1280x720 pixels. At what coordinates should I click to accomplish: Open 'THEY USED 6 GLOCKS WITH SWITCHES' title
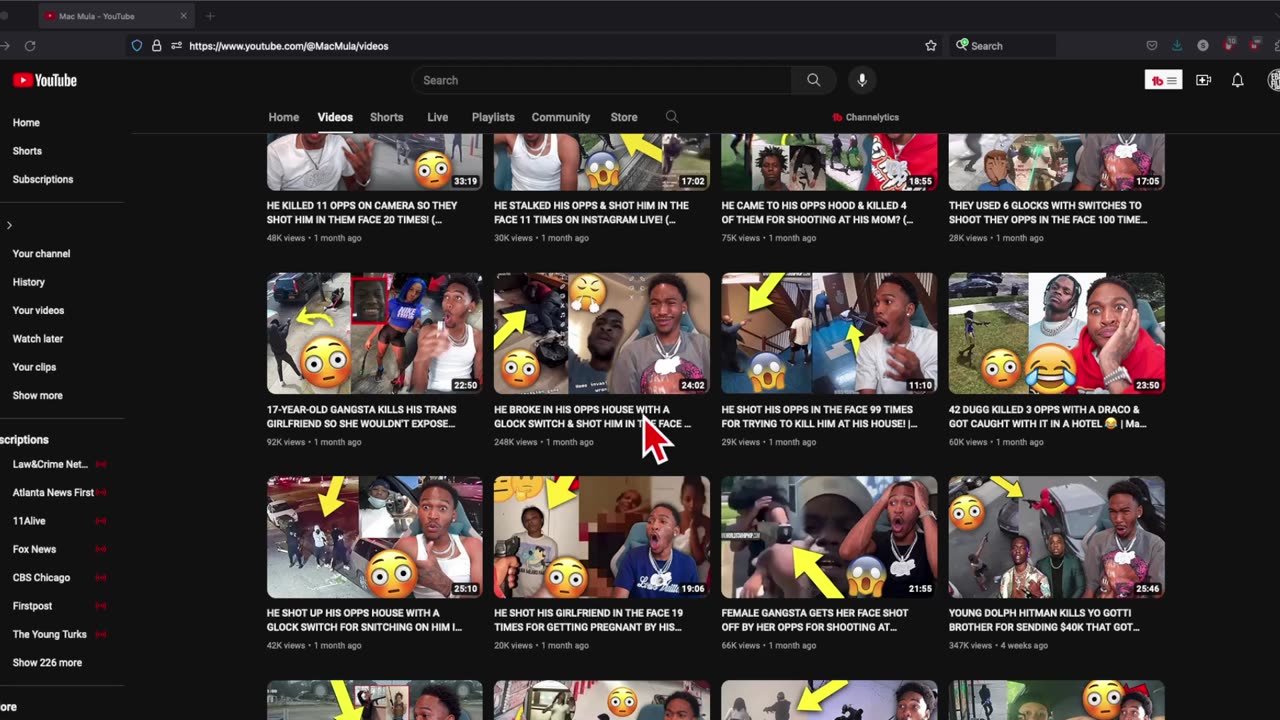tap(1048, 212)
